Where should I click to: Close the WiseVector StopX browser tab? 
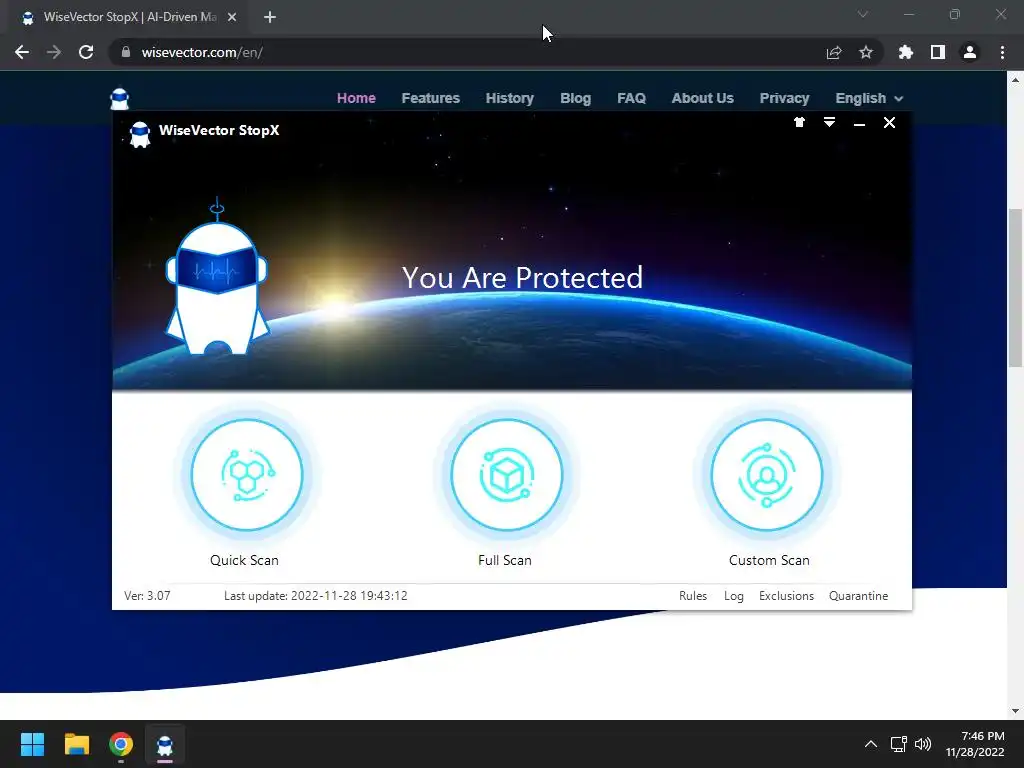coord(232,18)
